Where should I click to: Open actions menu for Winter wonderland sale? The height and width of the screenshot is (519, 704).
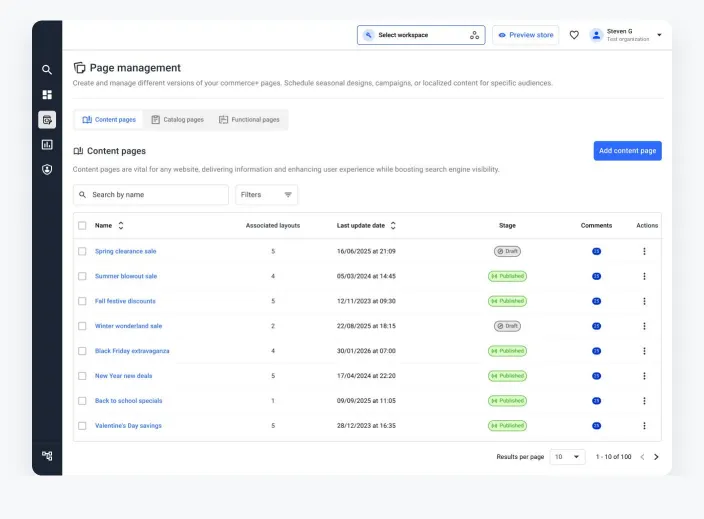(644, 326)
